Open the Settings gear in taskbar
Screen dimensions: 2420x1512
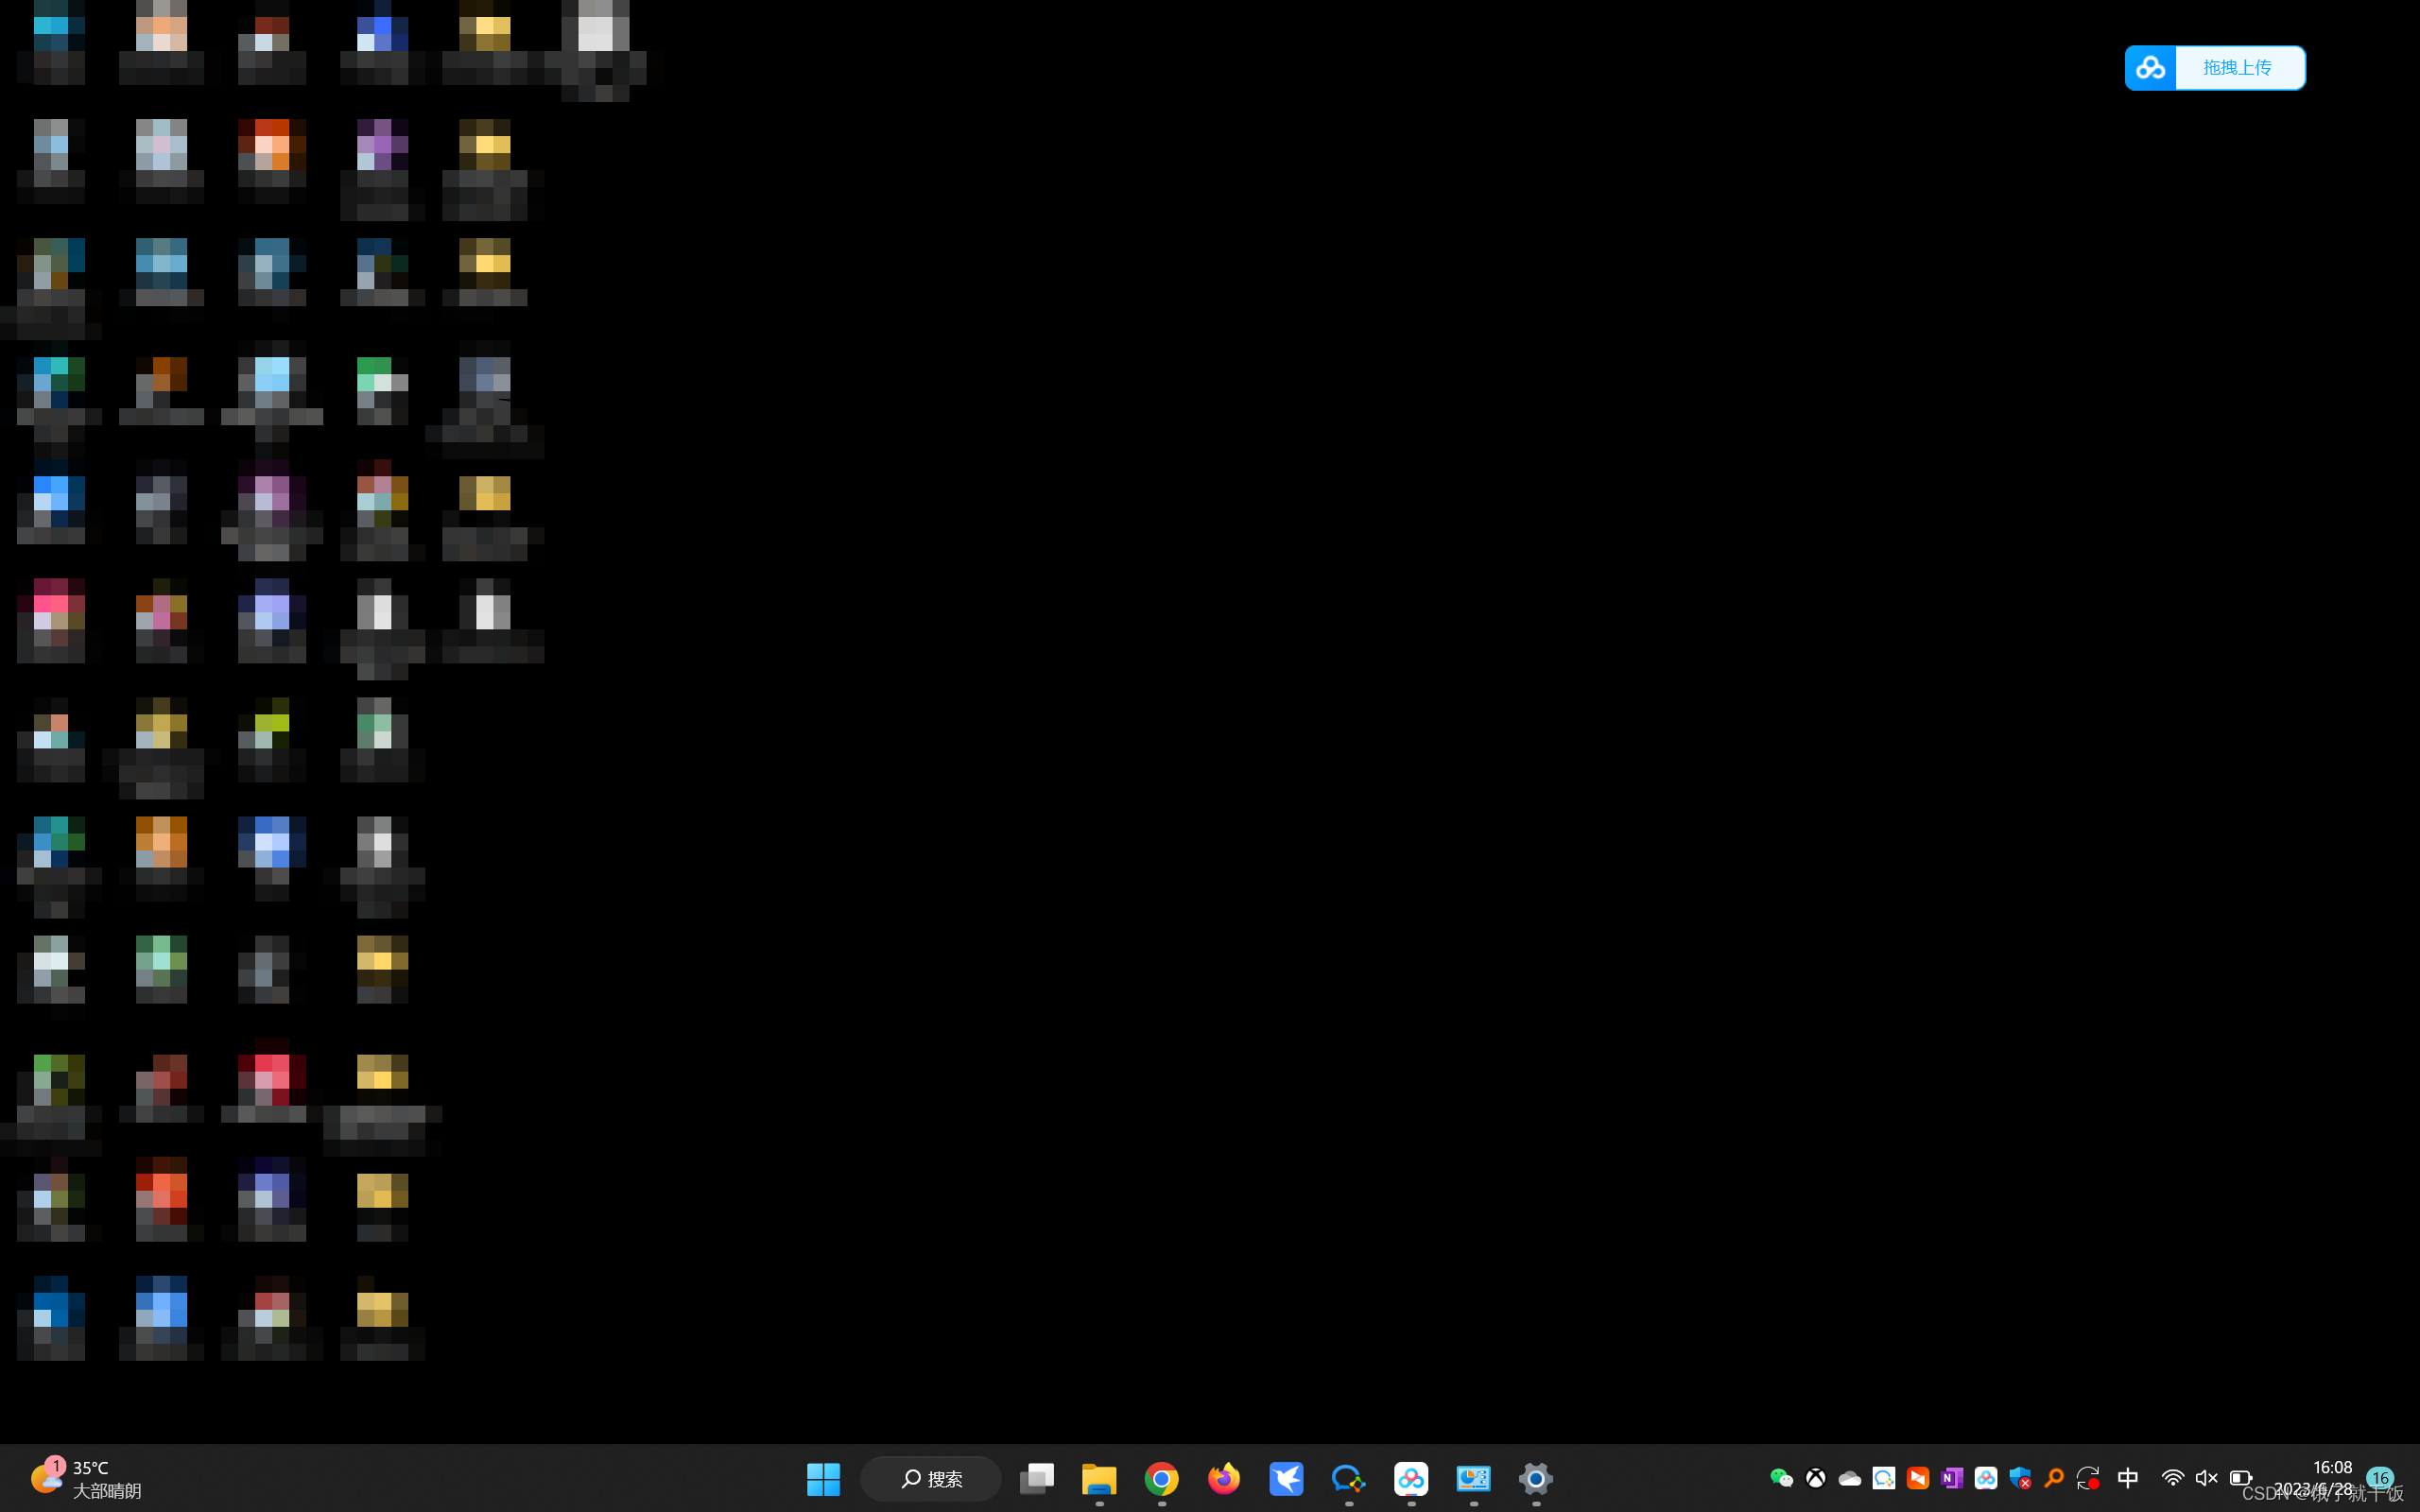point(1535,1478)
